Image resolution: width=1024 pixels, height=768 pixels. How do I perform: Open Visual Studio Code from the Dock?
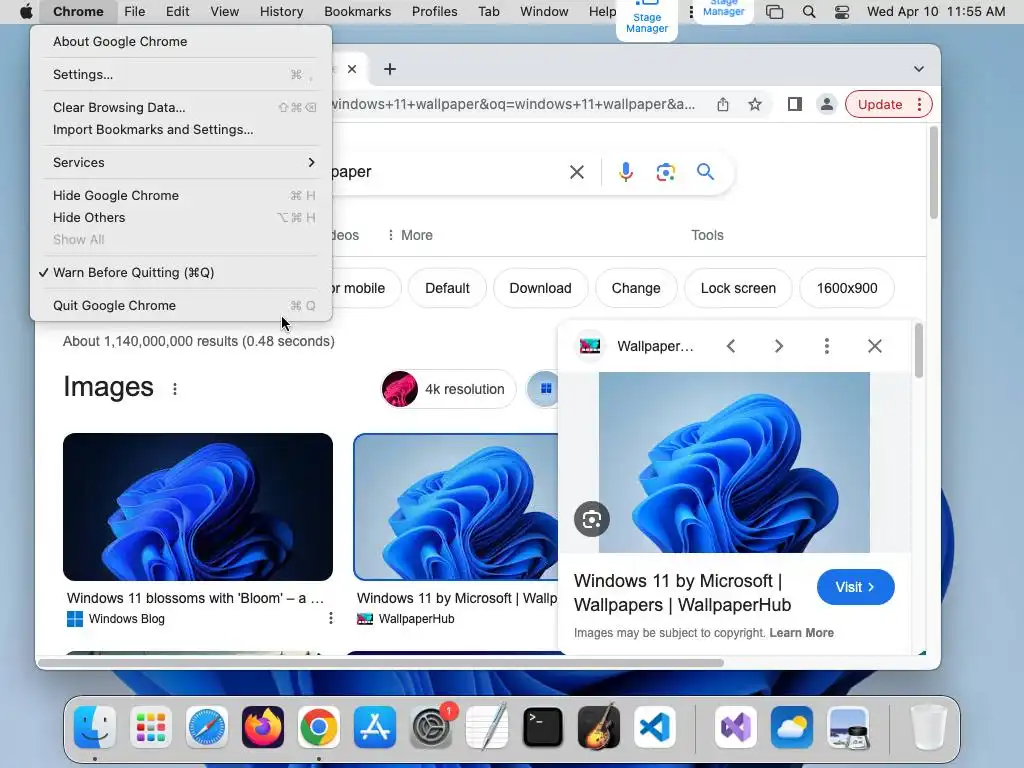tap(655, 727)
